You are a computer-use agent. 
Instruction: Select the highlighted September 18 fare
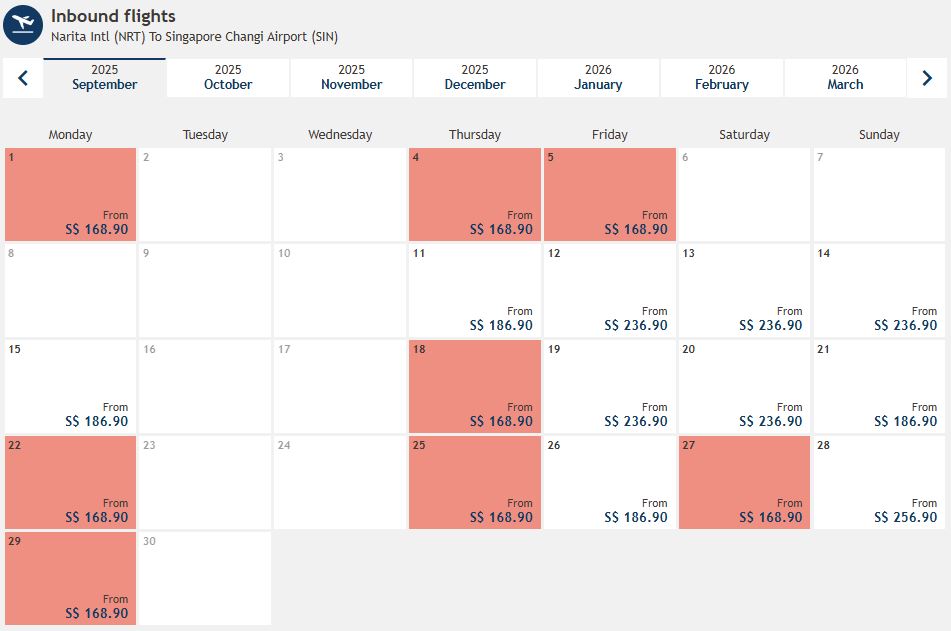[x=475, y=387]
